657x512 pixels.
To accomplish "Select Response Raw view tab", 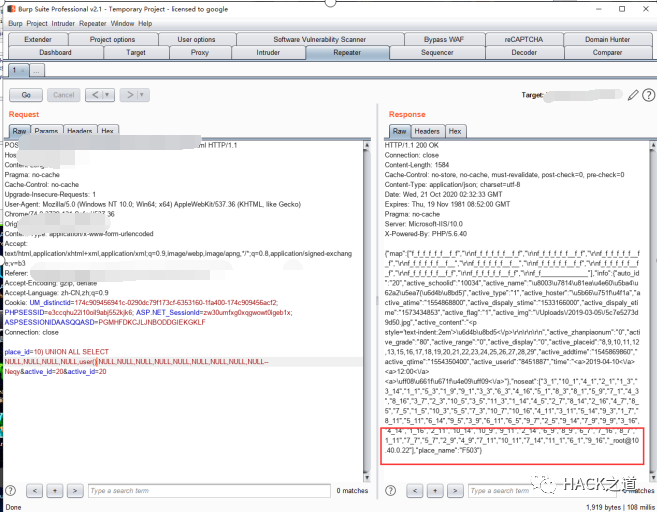I will pyautogui.click(x=400, y=131).
